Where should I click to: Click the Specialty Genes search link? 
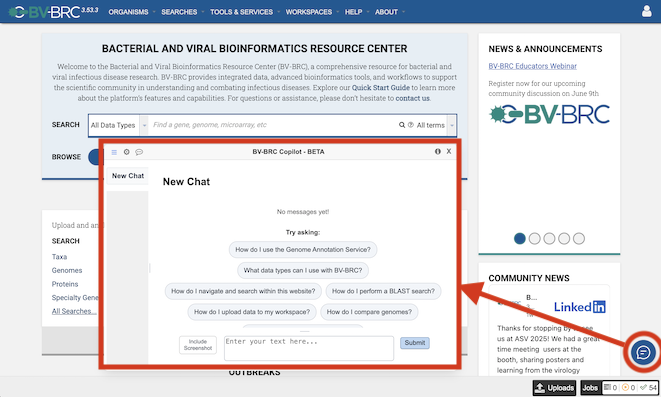(x=75, y=298)
